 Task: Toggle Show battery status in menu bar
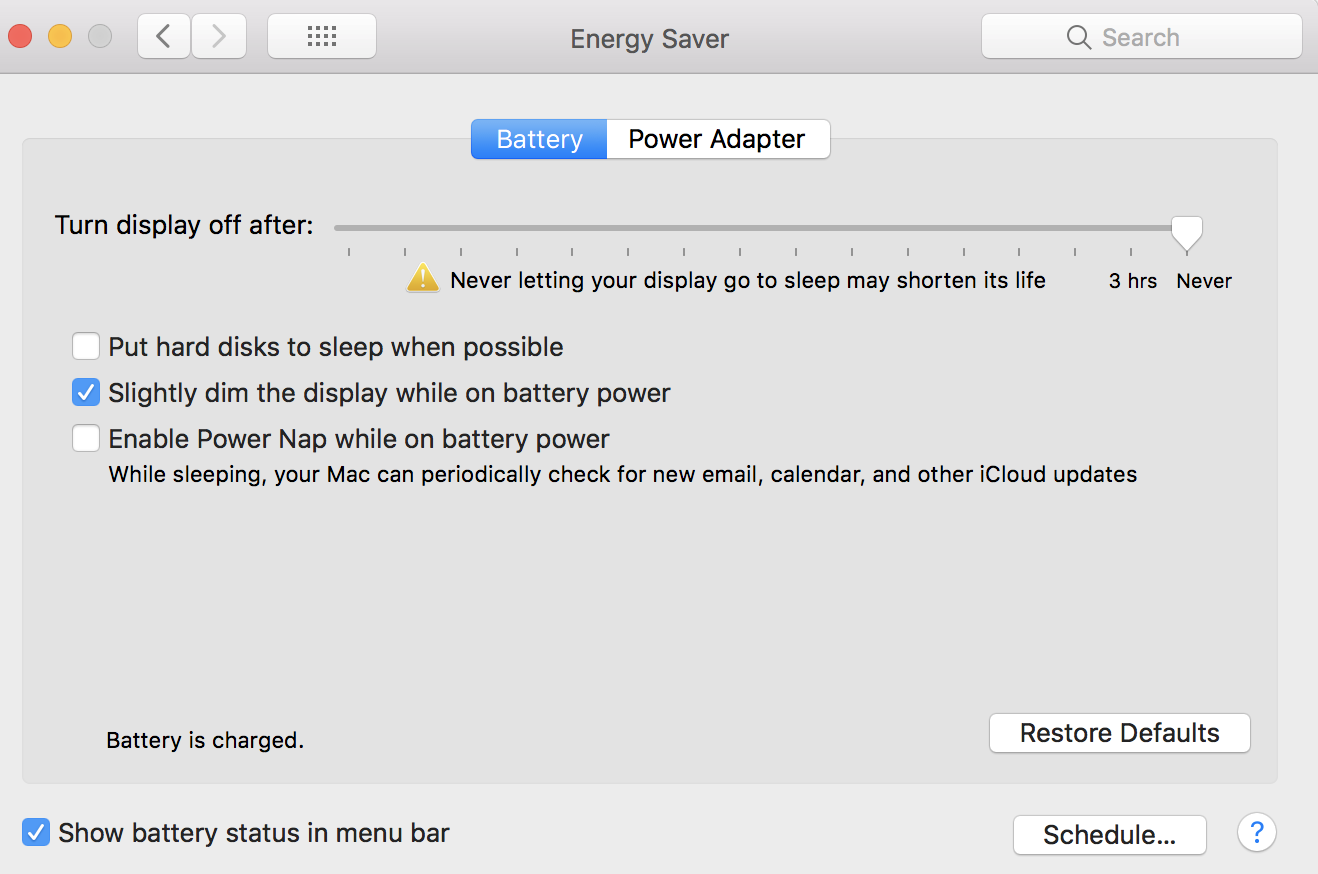point(36,832)
